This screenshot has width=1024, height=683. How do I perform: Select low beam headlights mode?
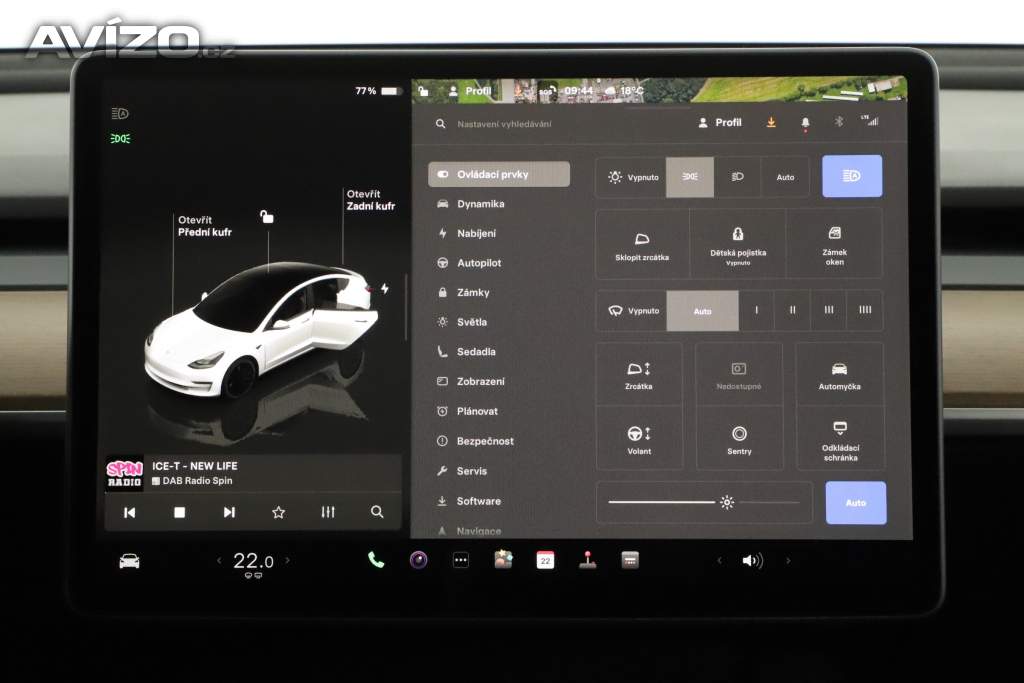[737, 177]
